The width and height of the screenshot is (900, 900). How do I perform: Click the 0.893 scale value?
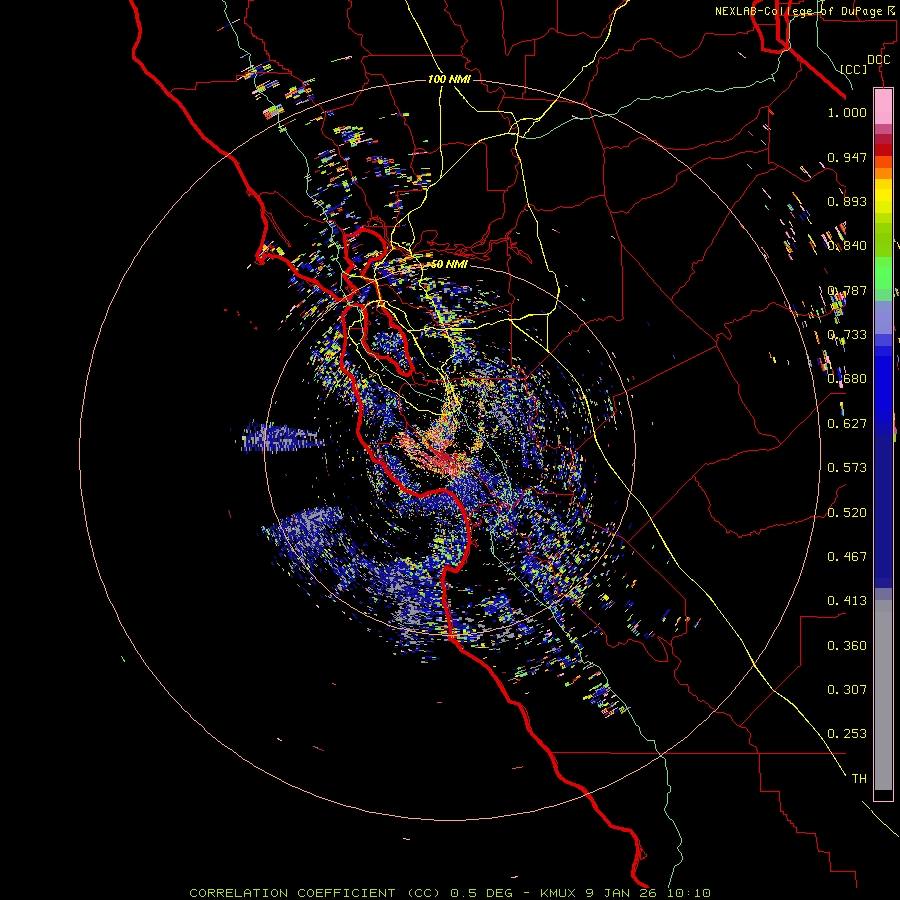[847, 201]
